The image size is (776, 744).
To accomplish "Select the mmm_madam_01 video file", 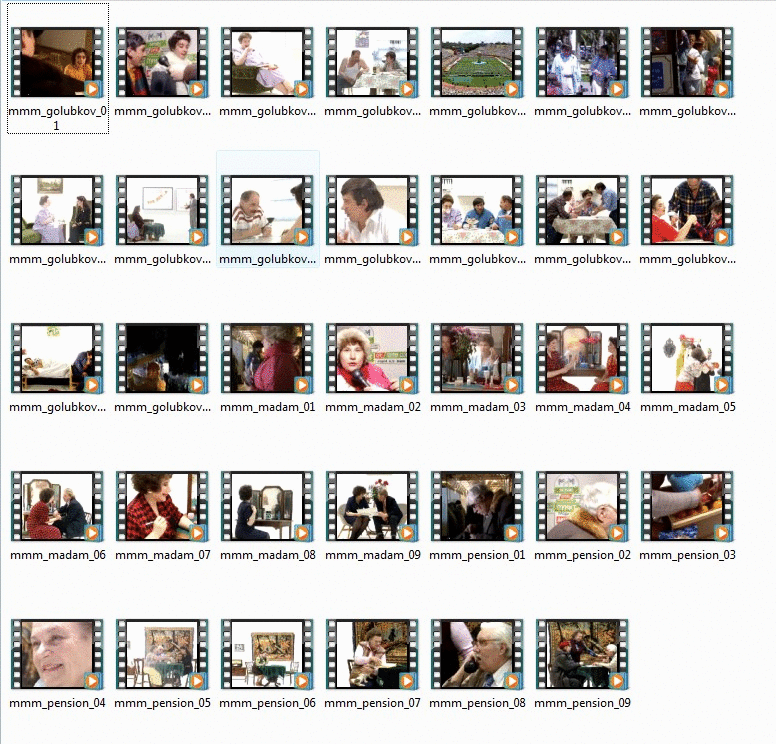I will coord(267,358).
